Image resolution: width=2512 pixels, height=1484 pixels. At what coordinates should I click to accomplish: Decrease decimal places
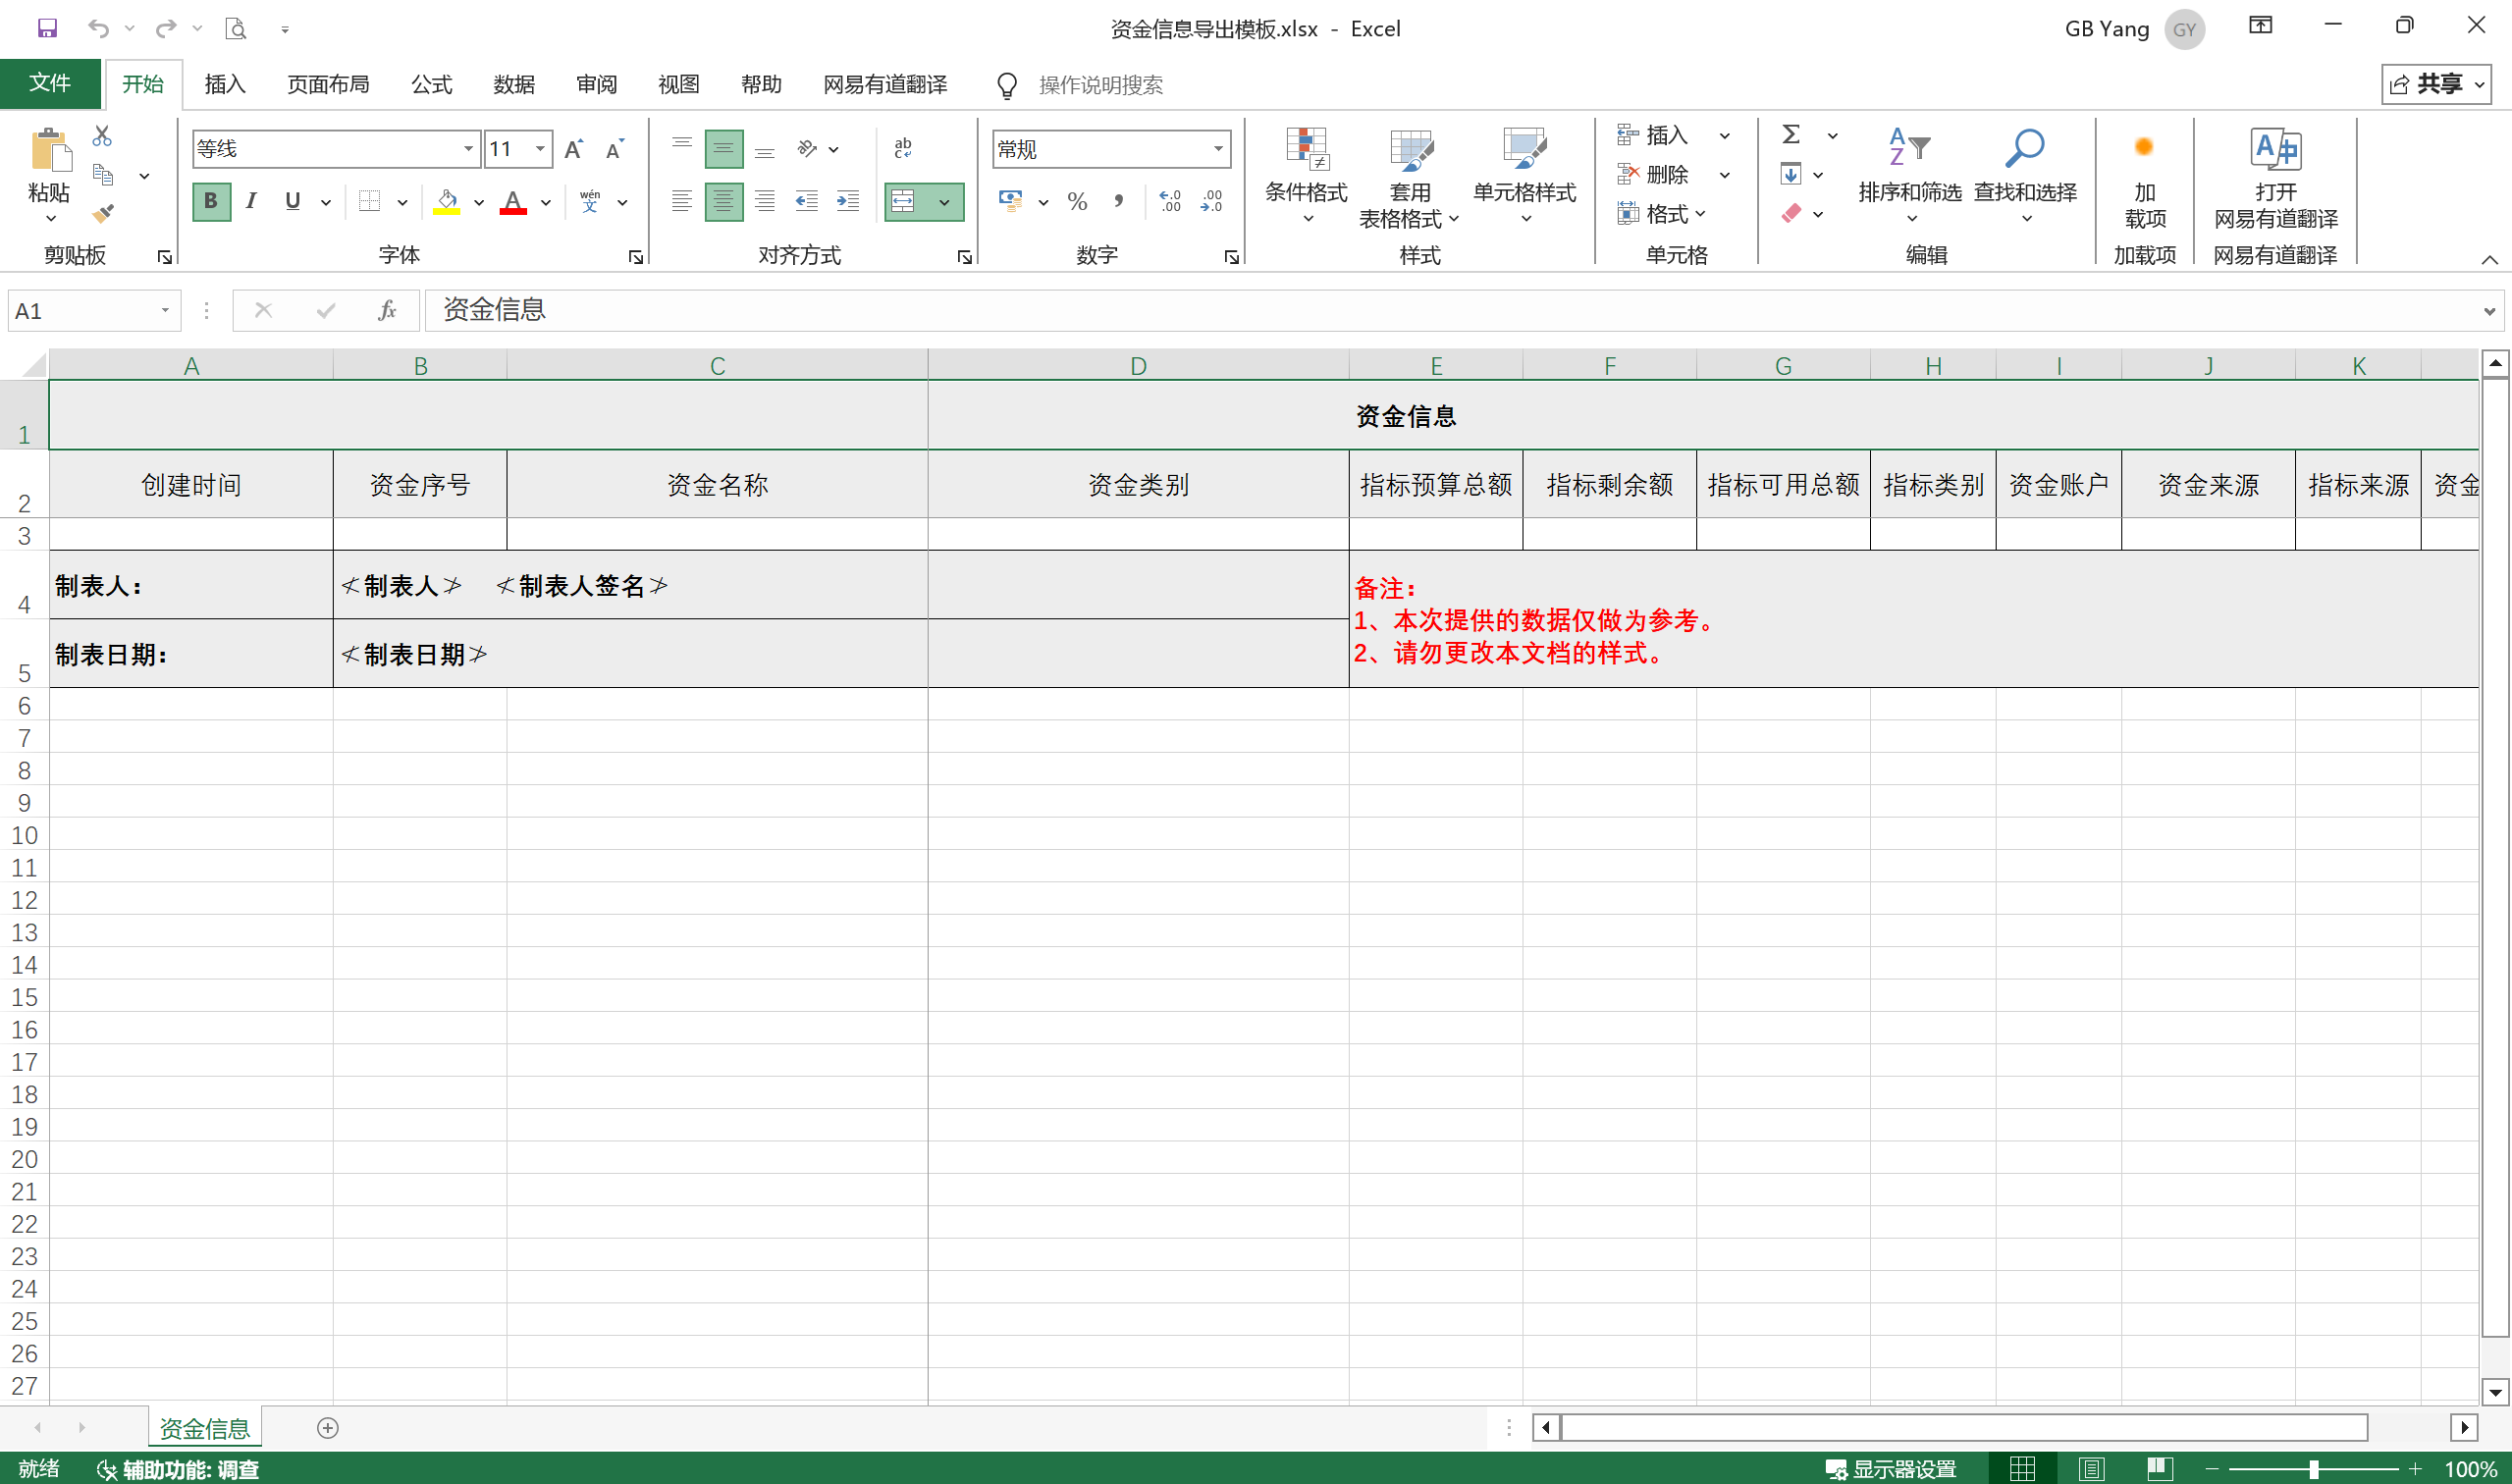pyautogui.click(x=1212, y=202)
